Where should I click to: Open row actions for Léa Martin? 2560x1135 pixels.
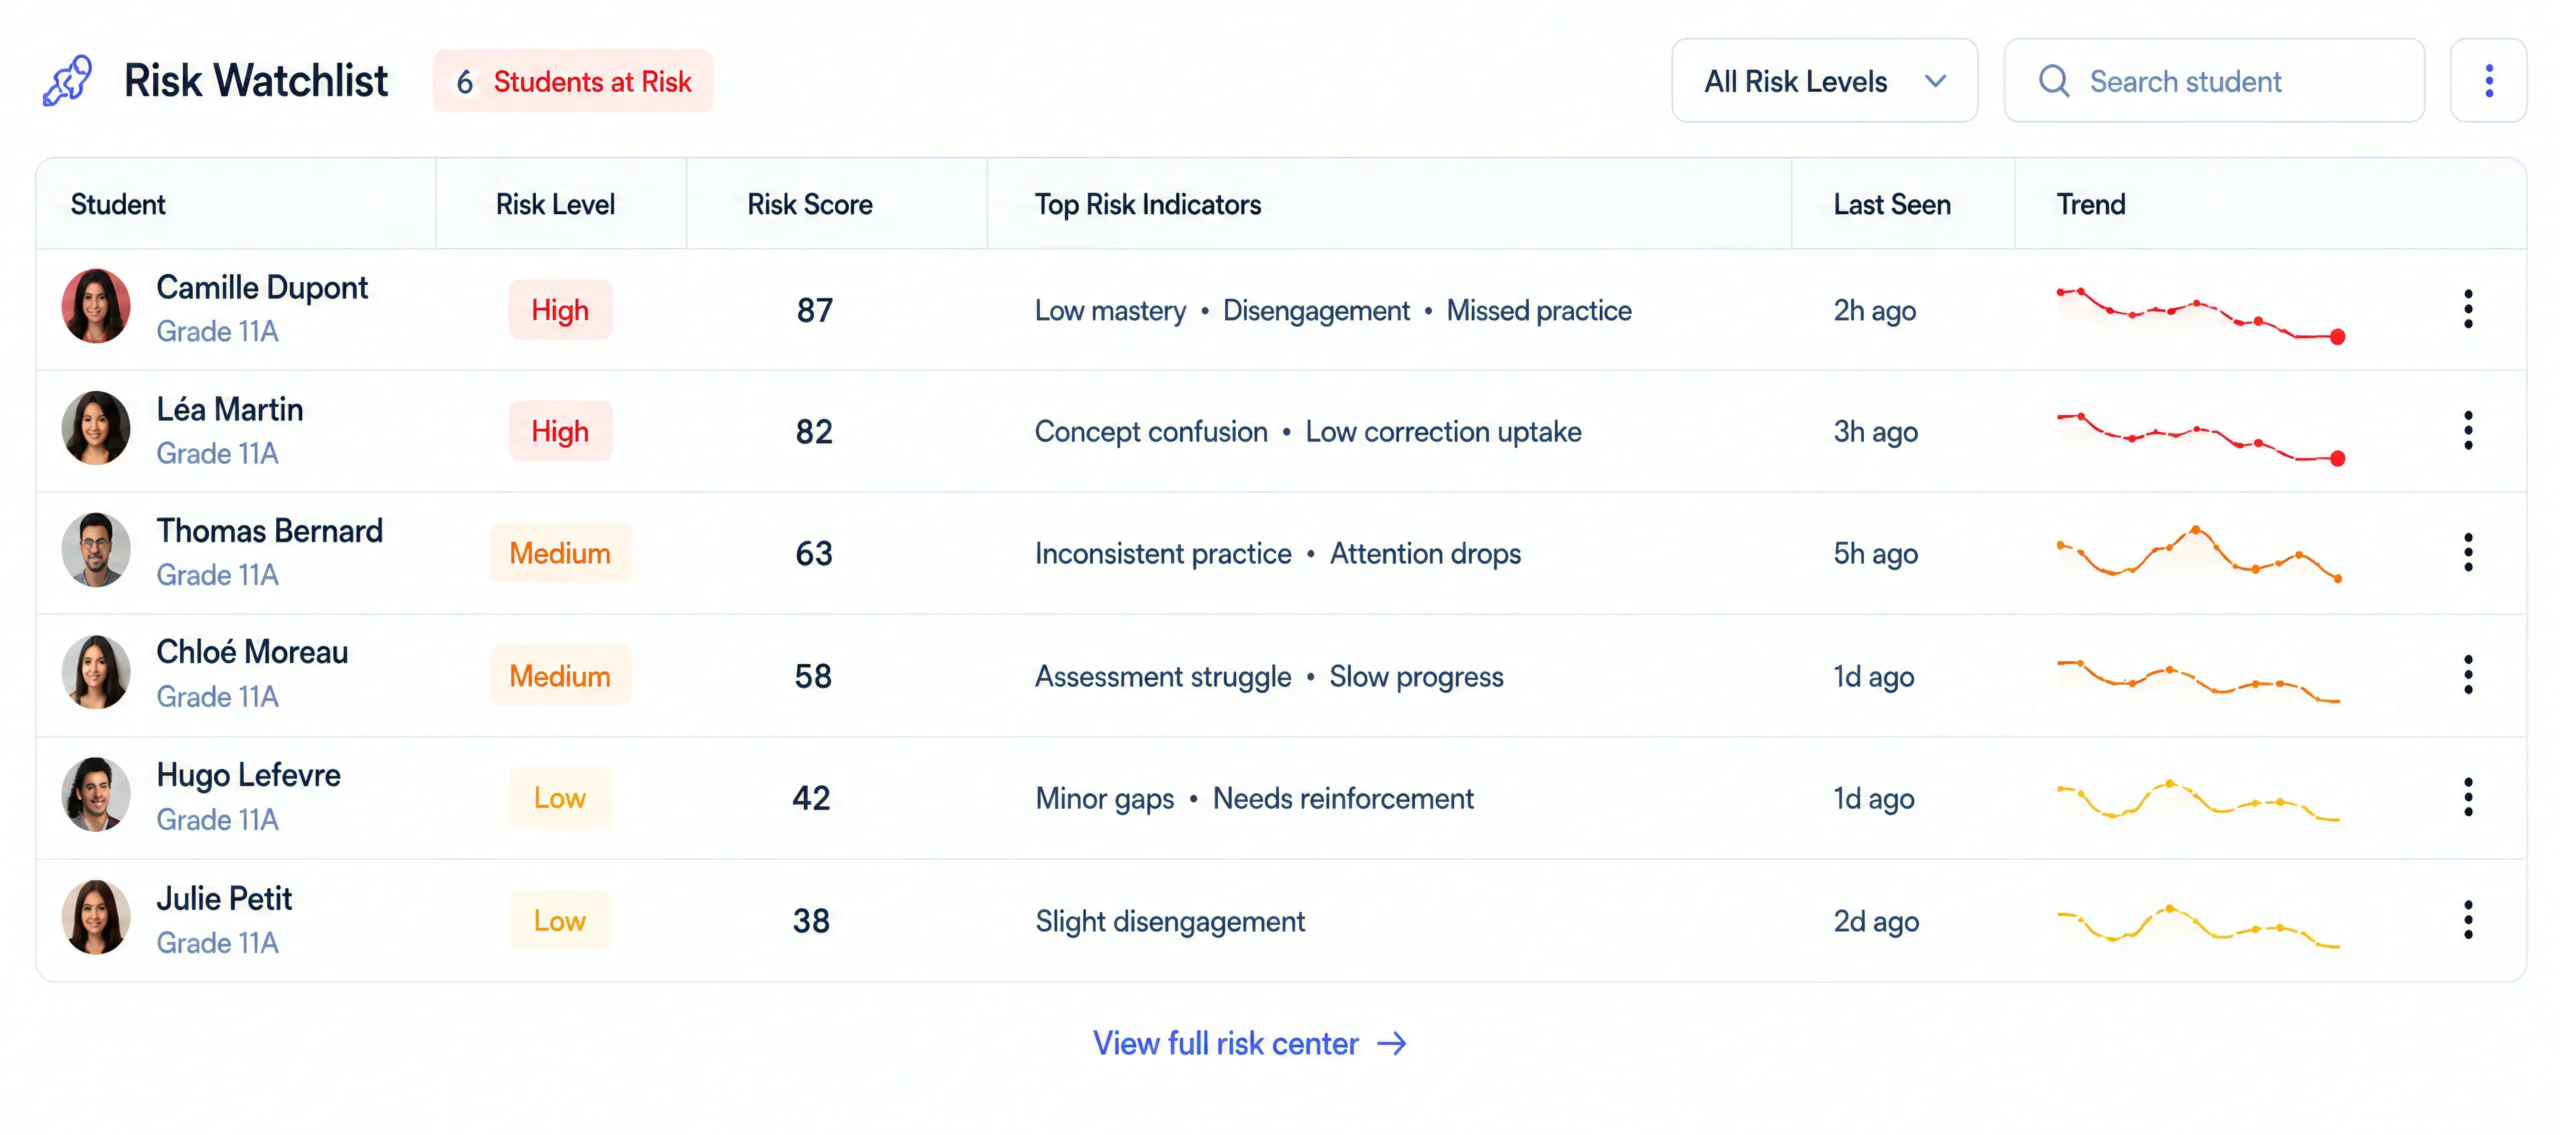[x=2468, y=431]
